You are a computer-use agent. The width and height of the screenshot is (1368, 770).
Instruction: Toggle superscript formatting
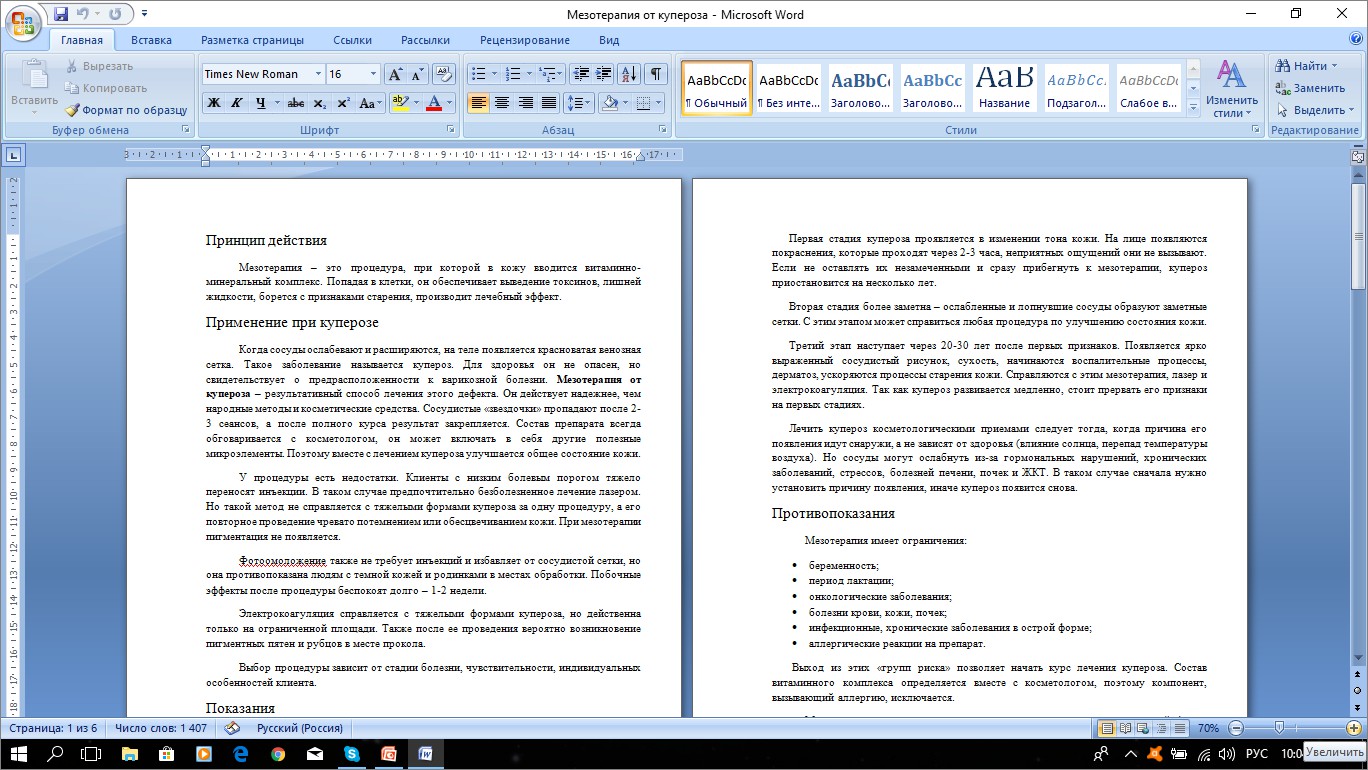[343, 103]
